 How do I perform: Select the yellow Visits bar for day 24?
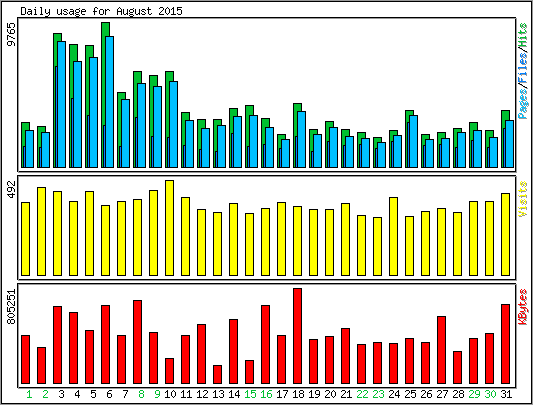393,236
